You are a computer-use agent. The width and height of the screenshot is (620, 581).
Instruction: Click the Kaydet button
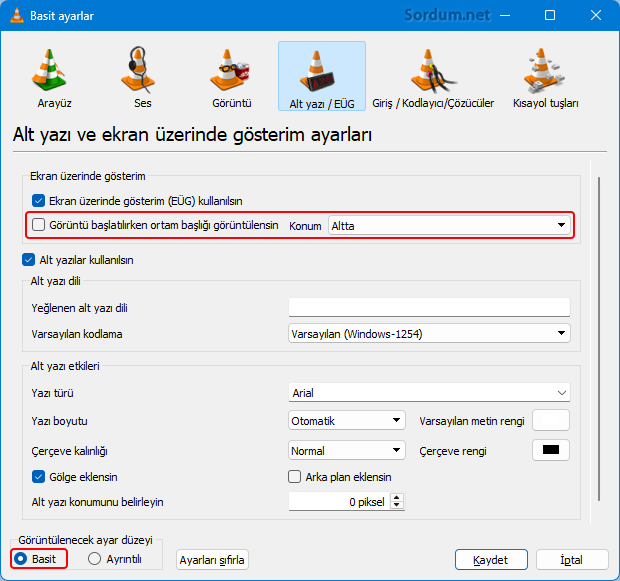coord(491,560)
